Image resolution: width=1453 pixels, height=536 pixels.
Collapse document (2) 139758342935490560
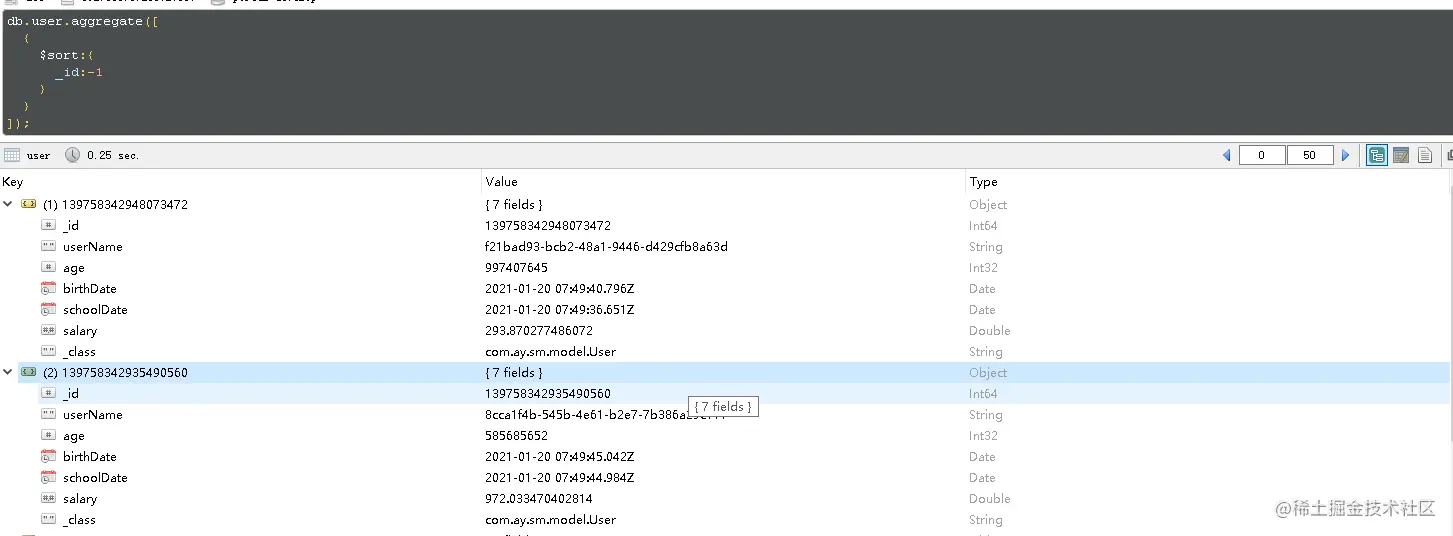[9, 373]
